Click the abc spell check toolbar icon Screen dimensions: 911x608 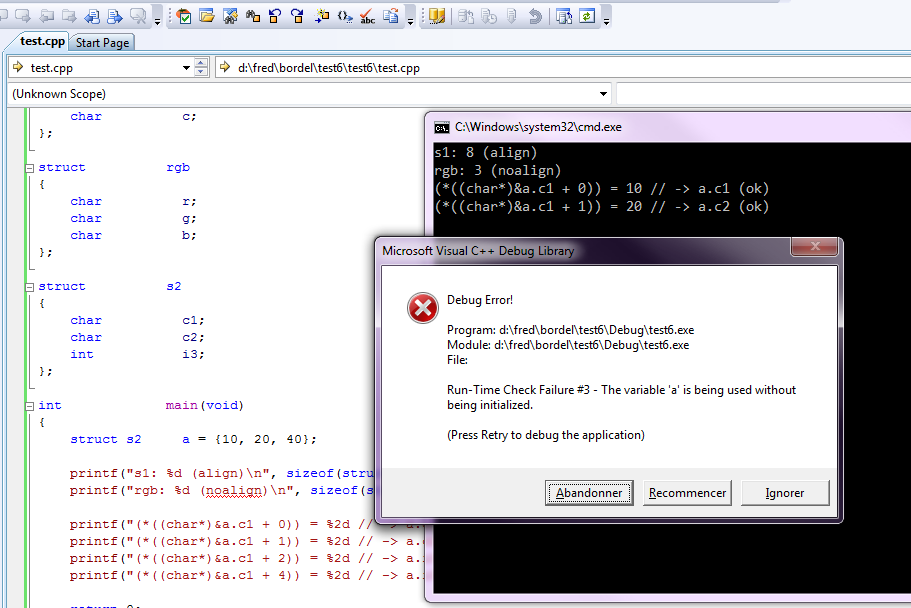367,16
